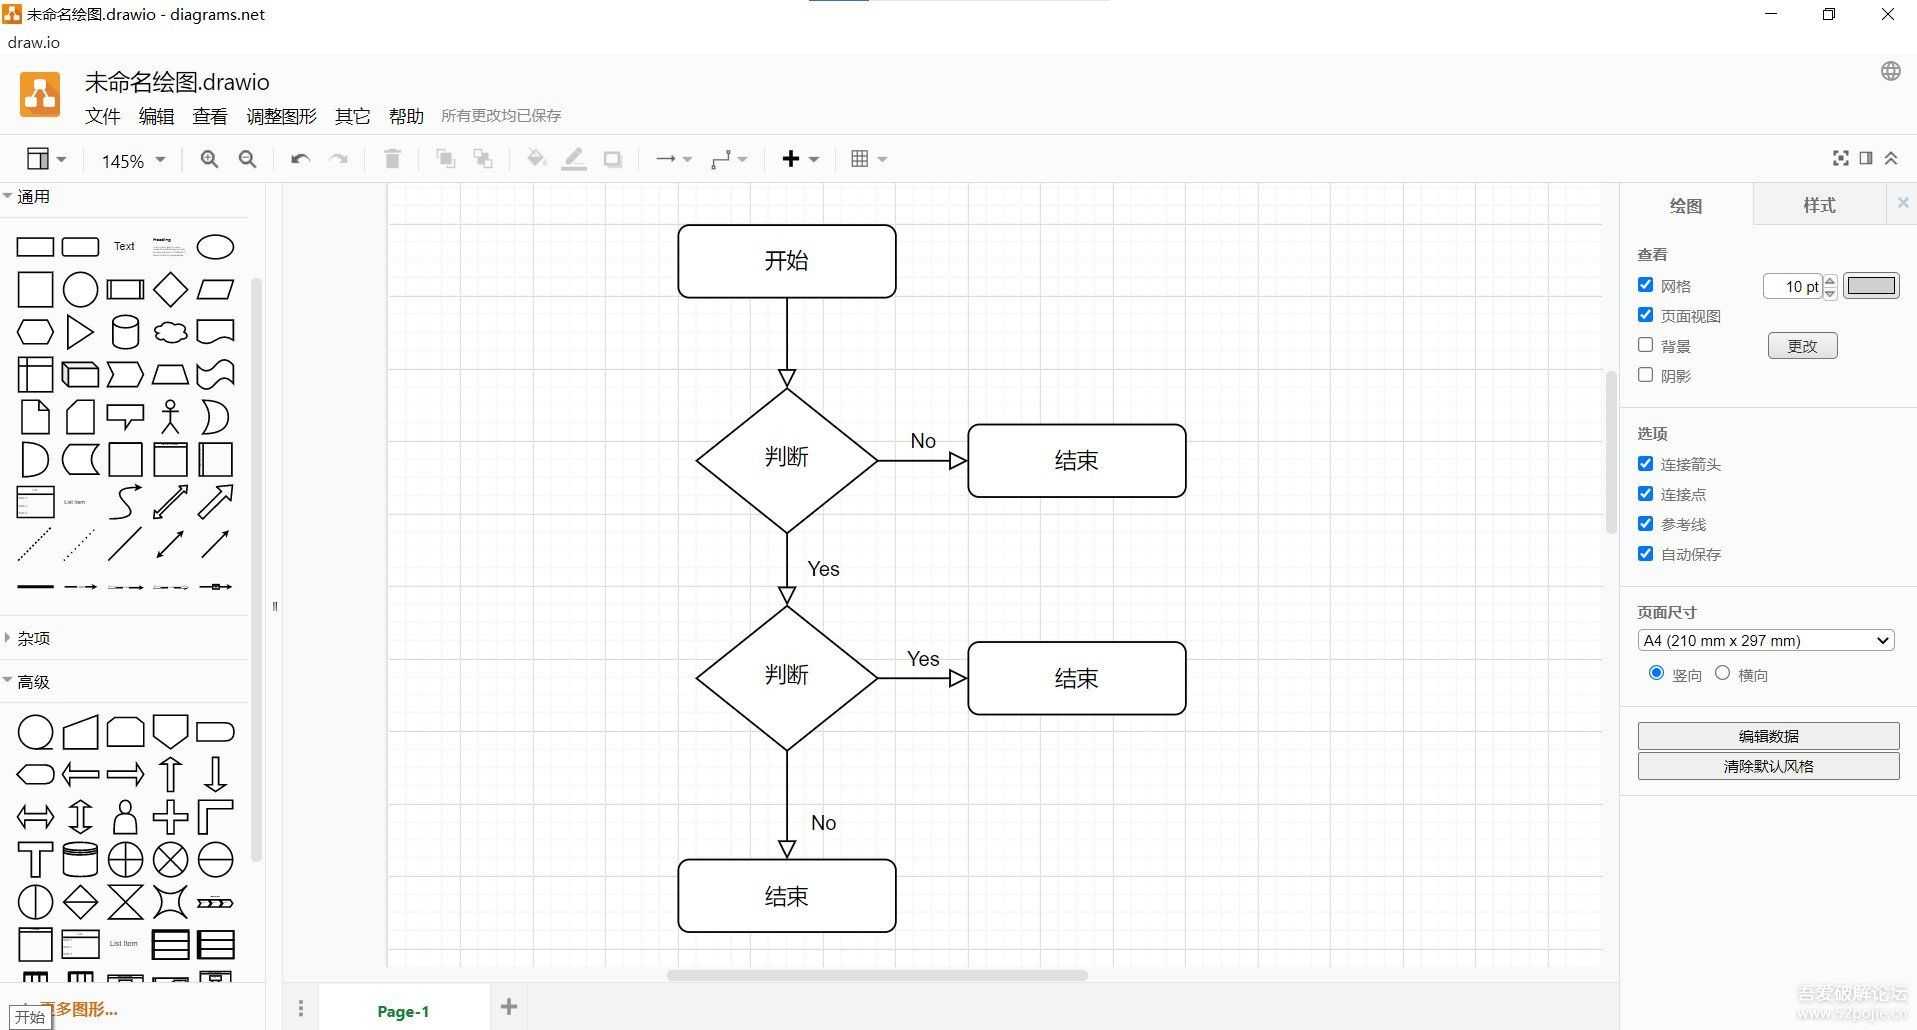Expand the 杂项 shapes section

coord(32,637)
